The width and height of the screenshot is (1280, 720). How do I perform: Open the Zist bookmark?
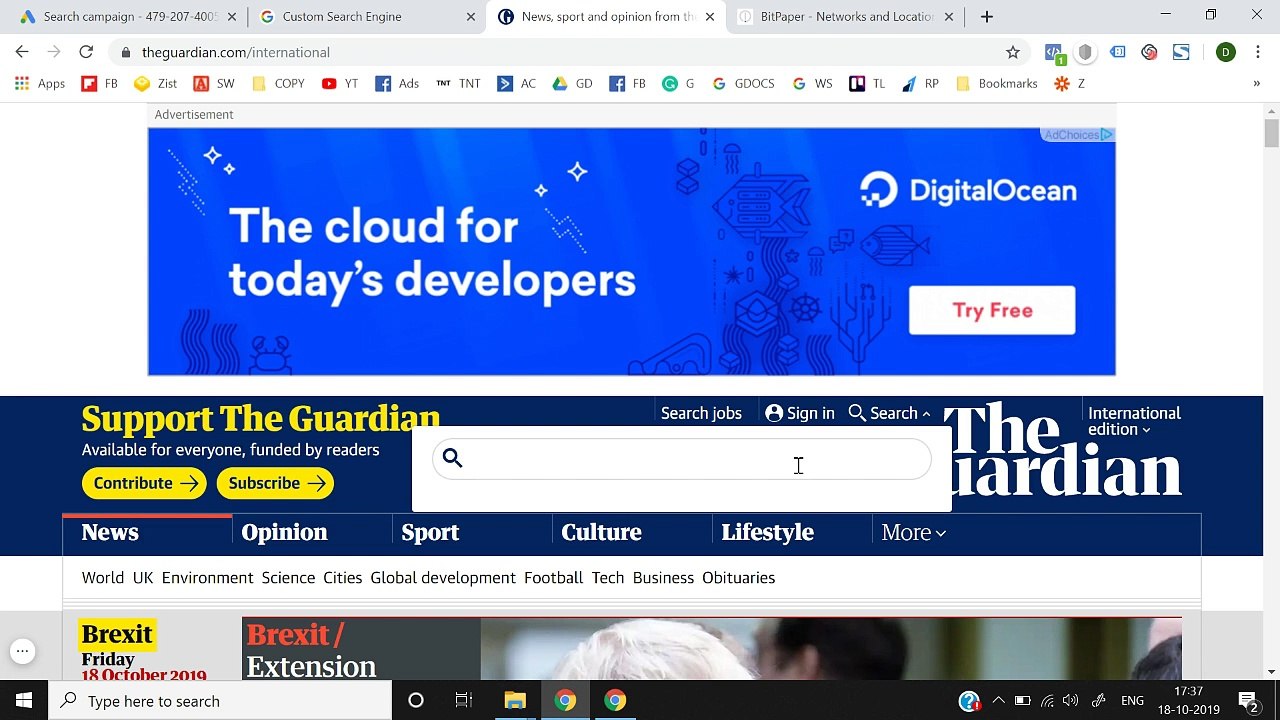pos(155,84)
